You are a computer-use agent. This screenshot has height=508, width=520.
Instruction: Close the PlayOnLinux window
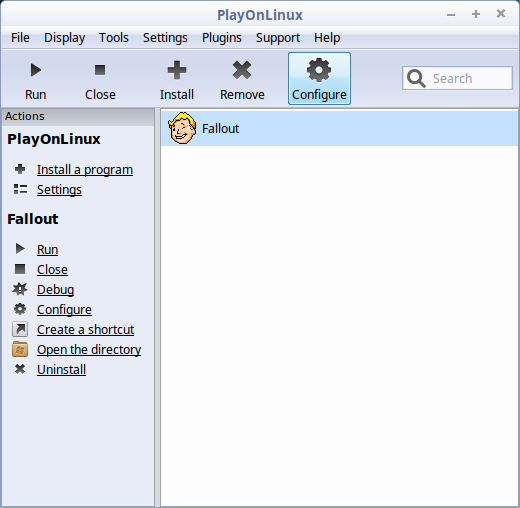point(501,14)
